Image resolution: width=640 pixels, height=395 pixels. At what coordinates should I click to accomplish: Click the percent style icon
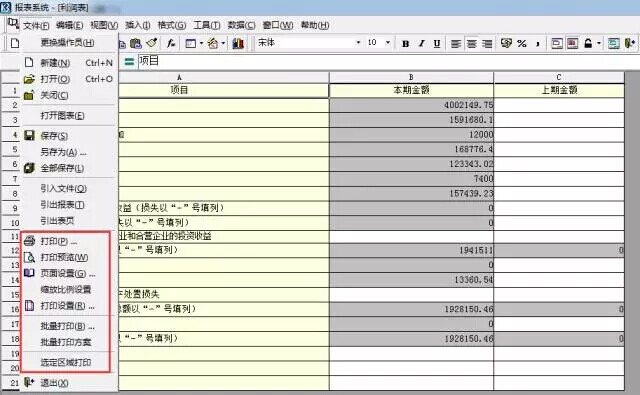pos(522,43)
